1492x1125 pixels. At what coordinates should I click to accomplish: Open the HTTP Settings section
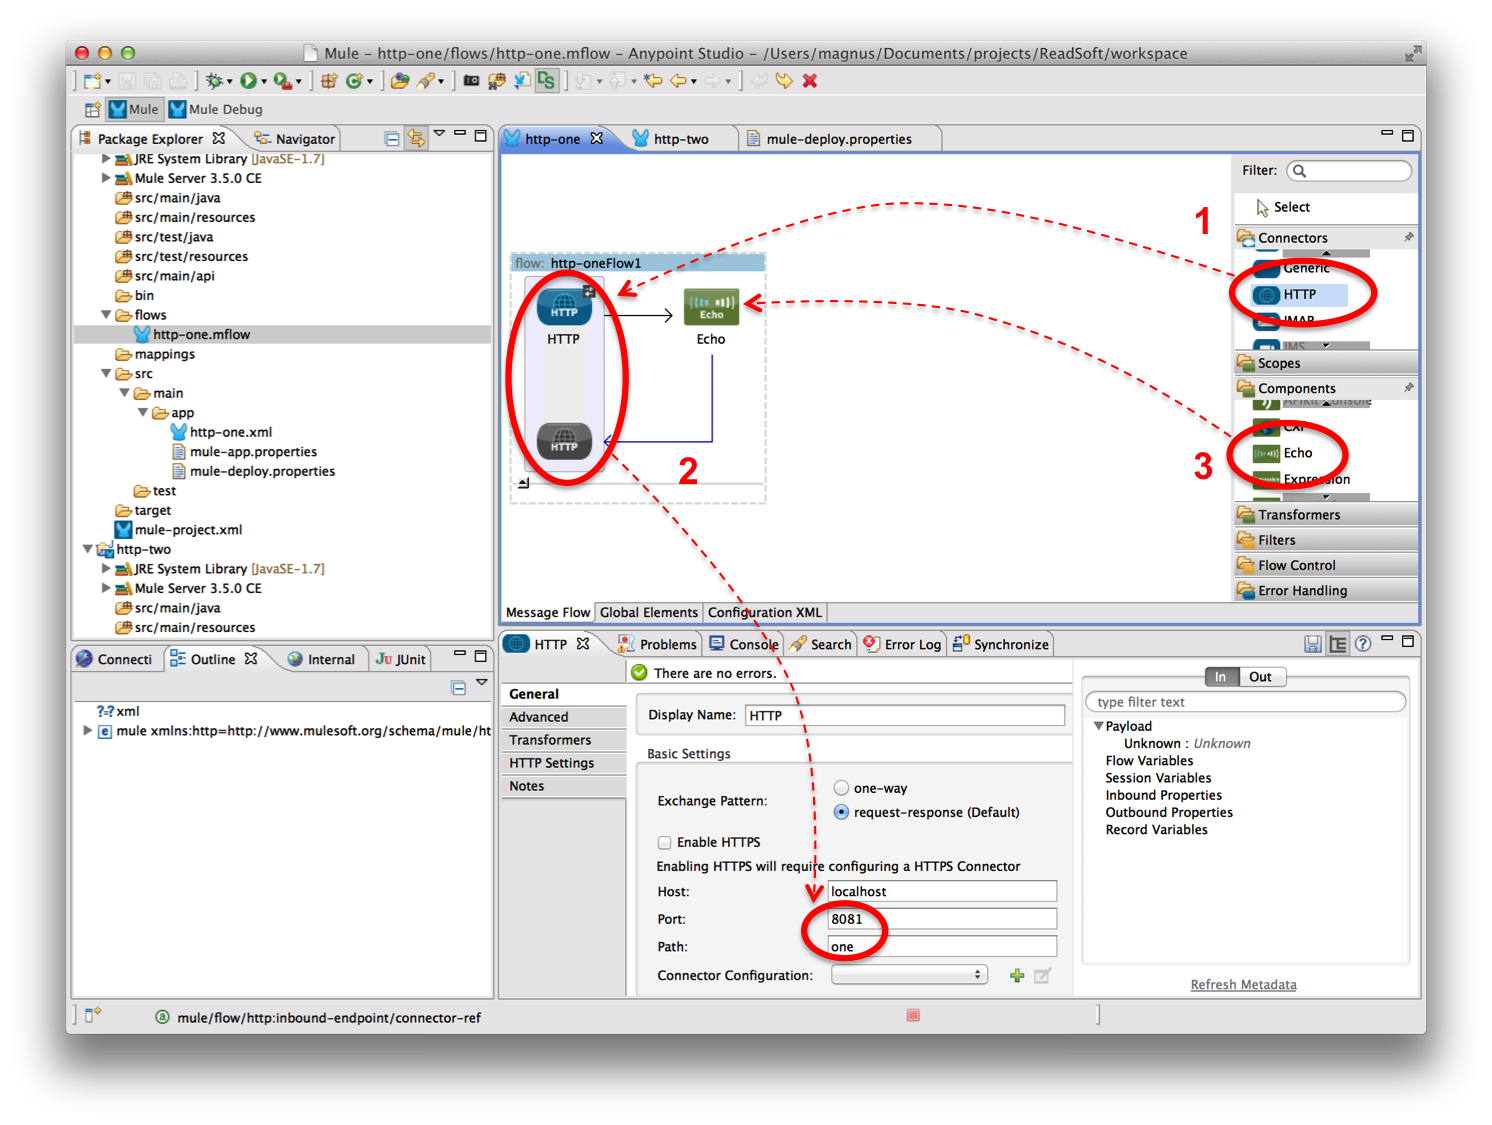click(x=564, y=763)
